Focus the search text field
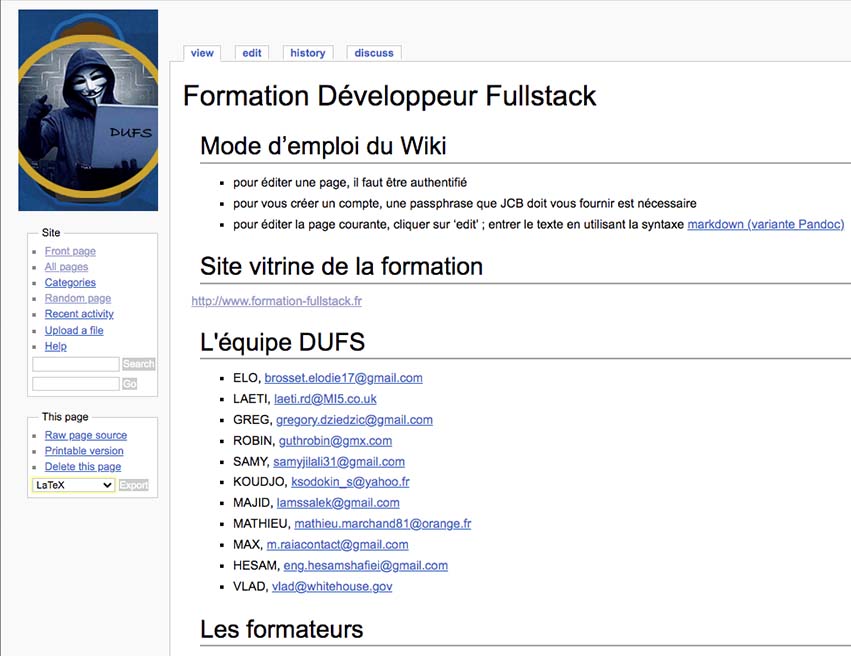The image size is (851, 656). tap(76, 364)
